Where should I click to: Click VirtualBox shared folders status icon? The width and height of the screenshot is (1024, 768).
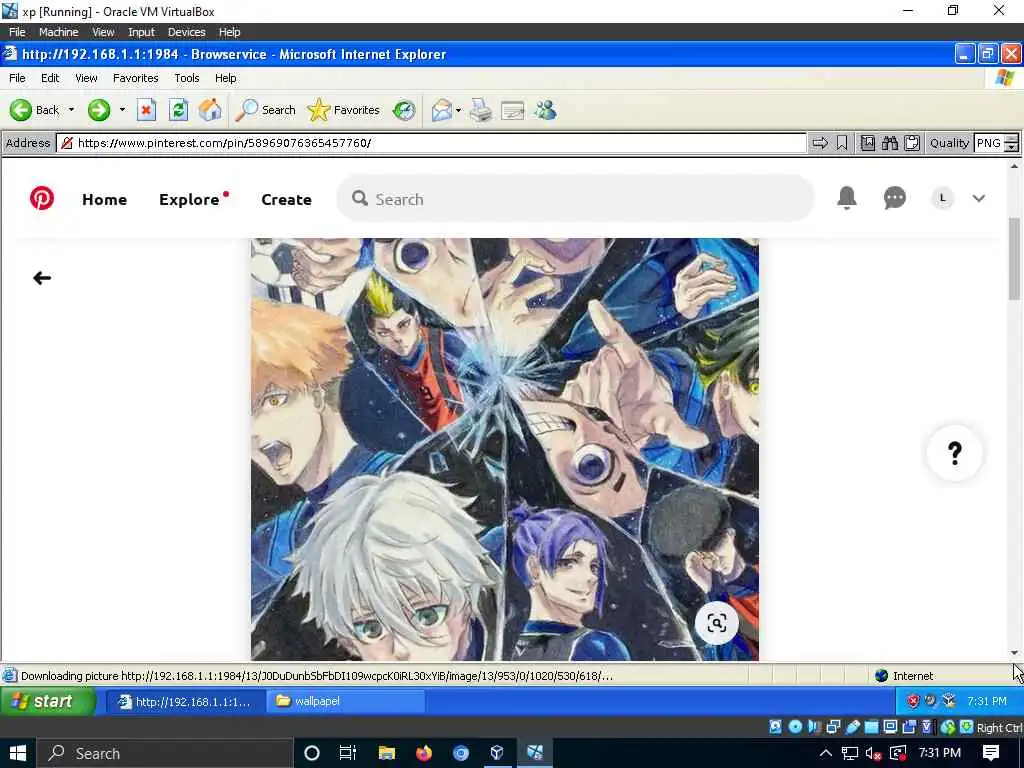pos(871,727)
